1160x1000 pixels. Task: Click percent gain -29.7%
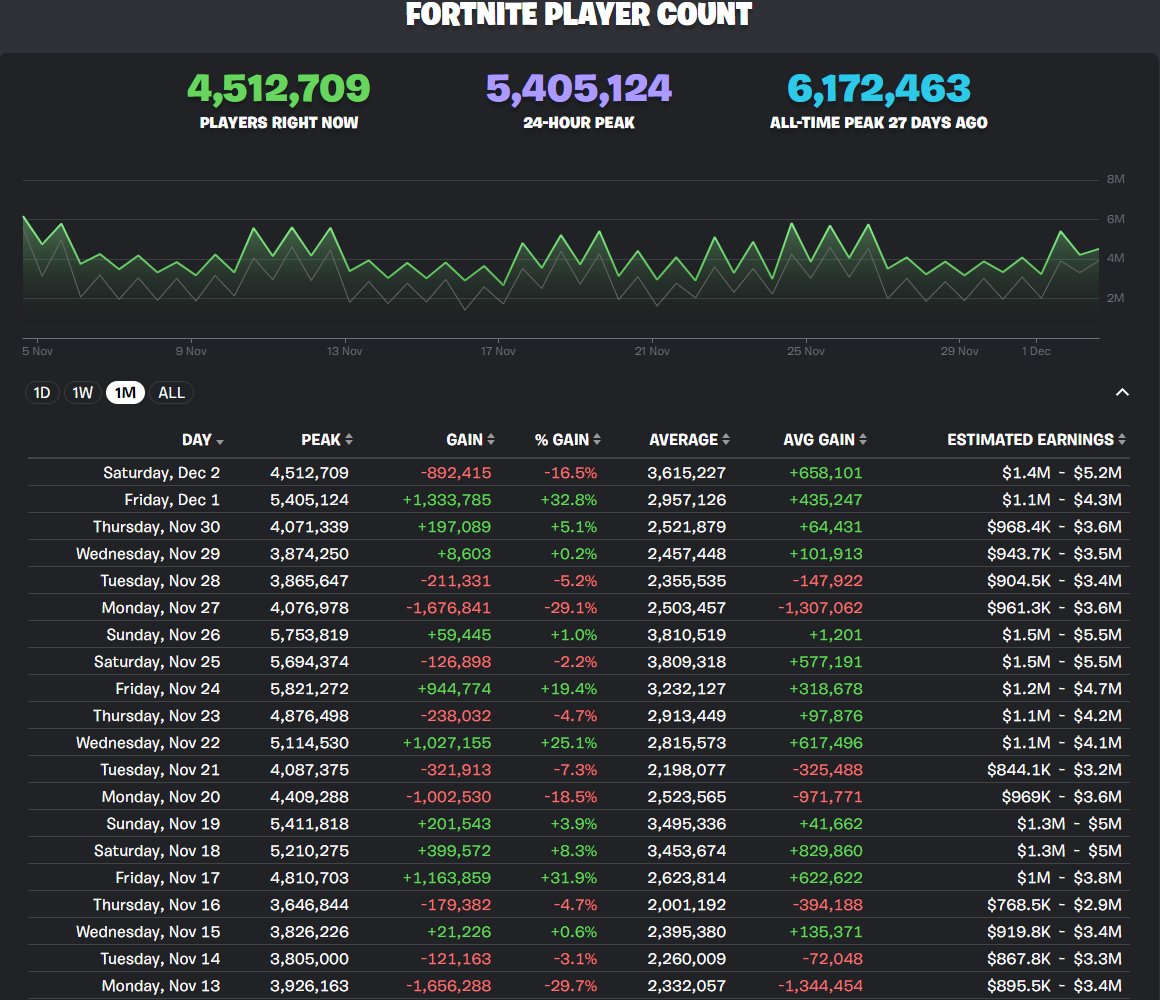570,986
